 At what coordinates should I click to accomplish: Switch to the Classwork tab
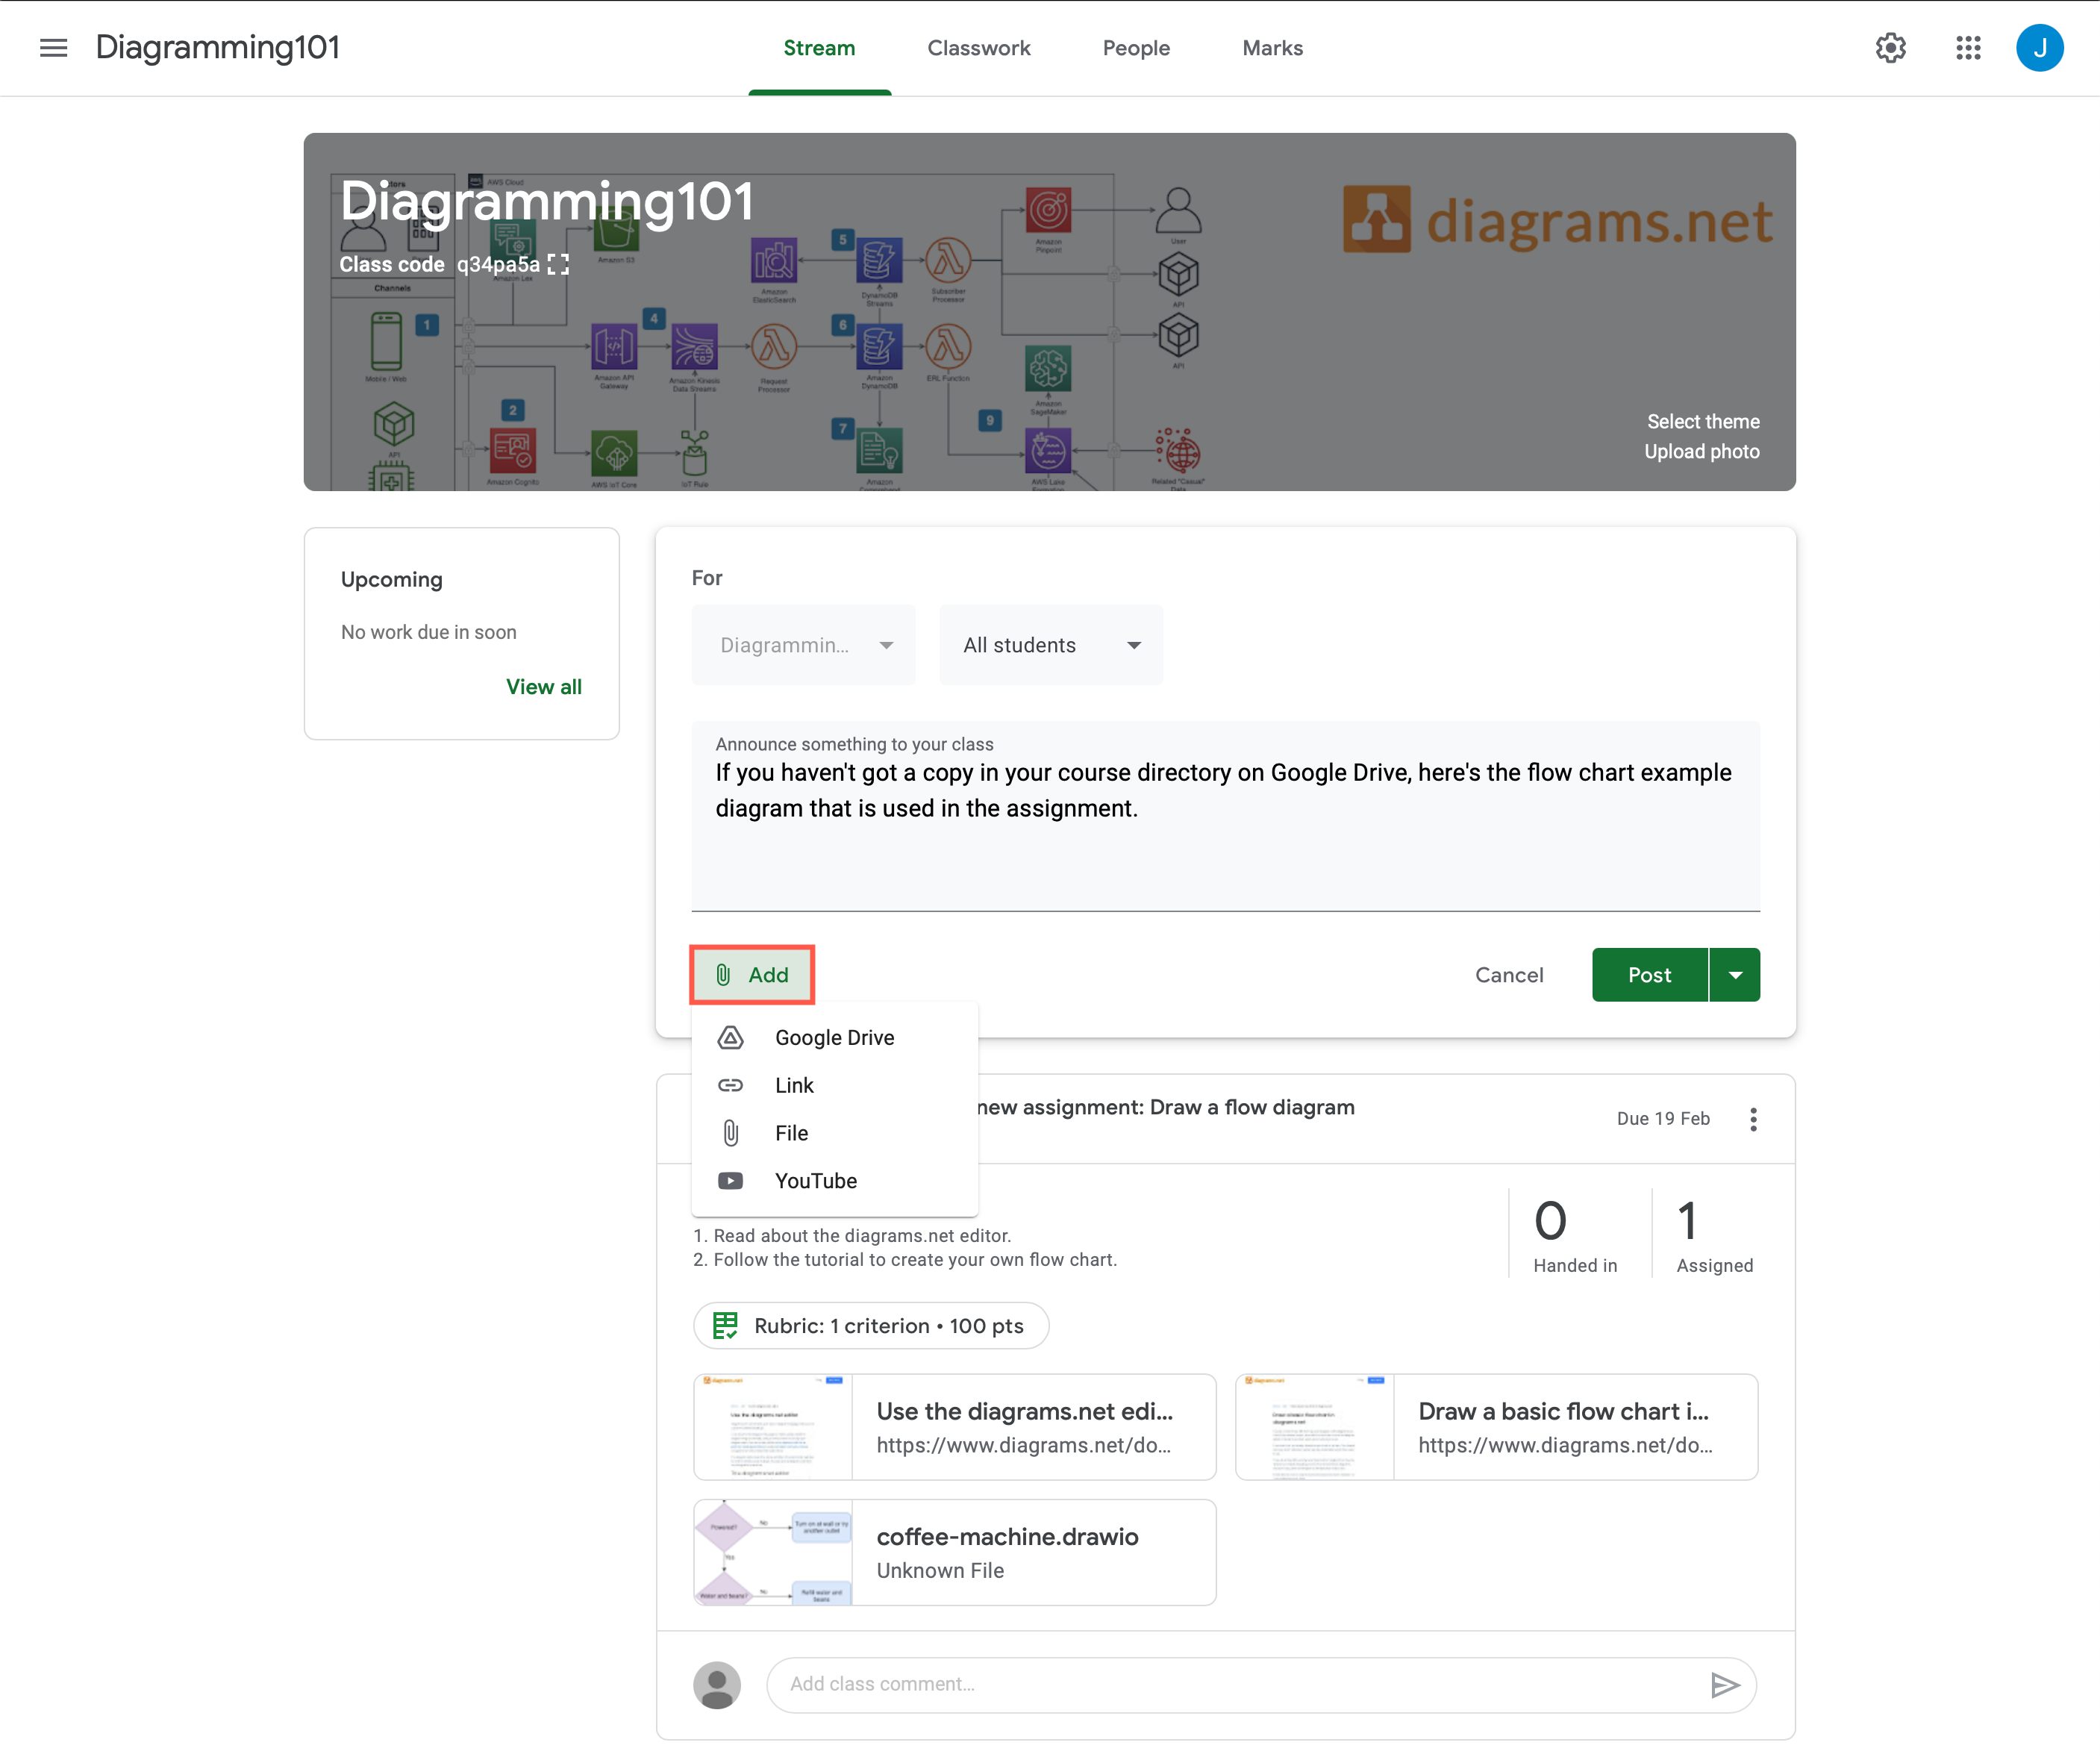point(979,47)
